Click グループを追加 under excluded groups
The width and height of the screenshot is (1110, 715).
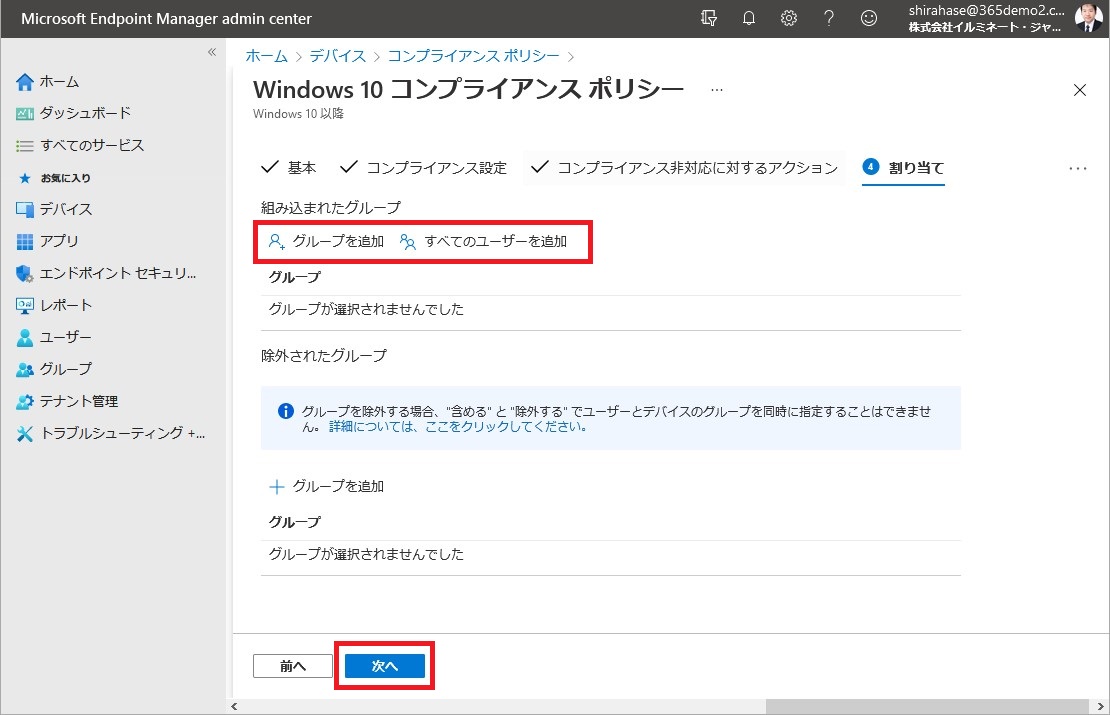click(338, 486)
